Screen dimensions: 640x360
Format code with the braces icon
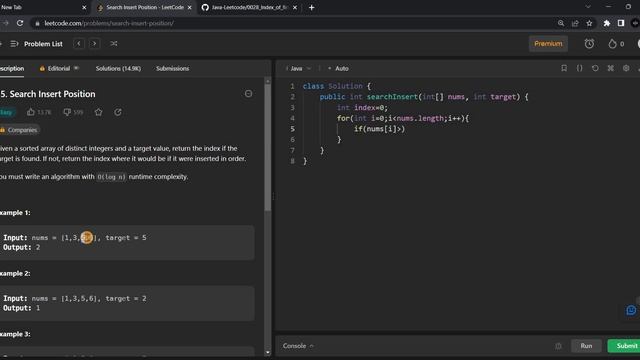coord(579,68)
